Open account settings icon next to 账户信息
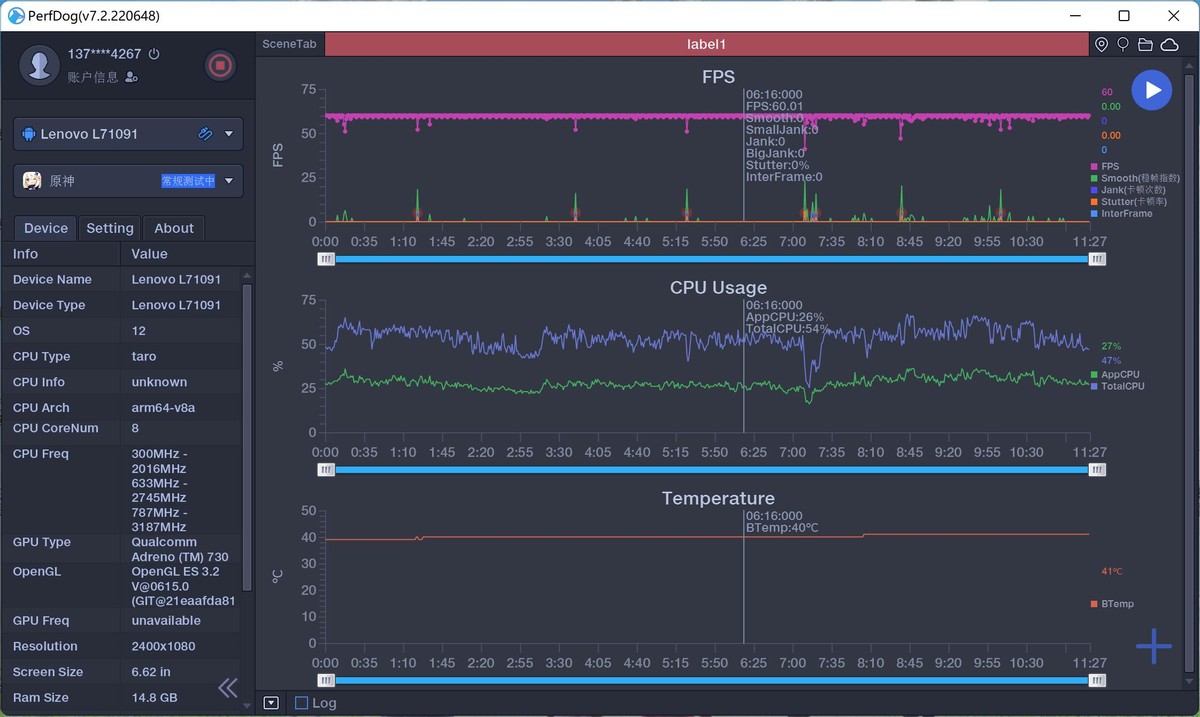 132,77
